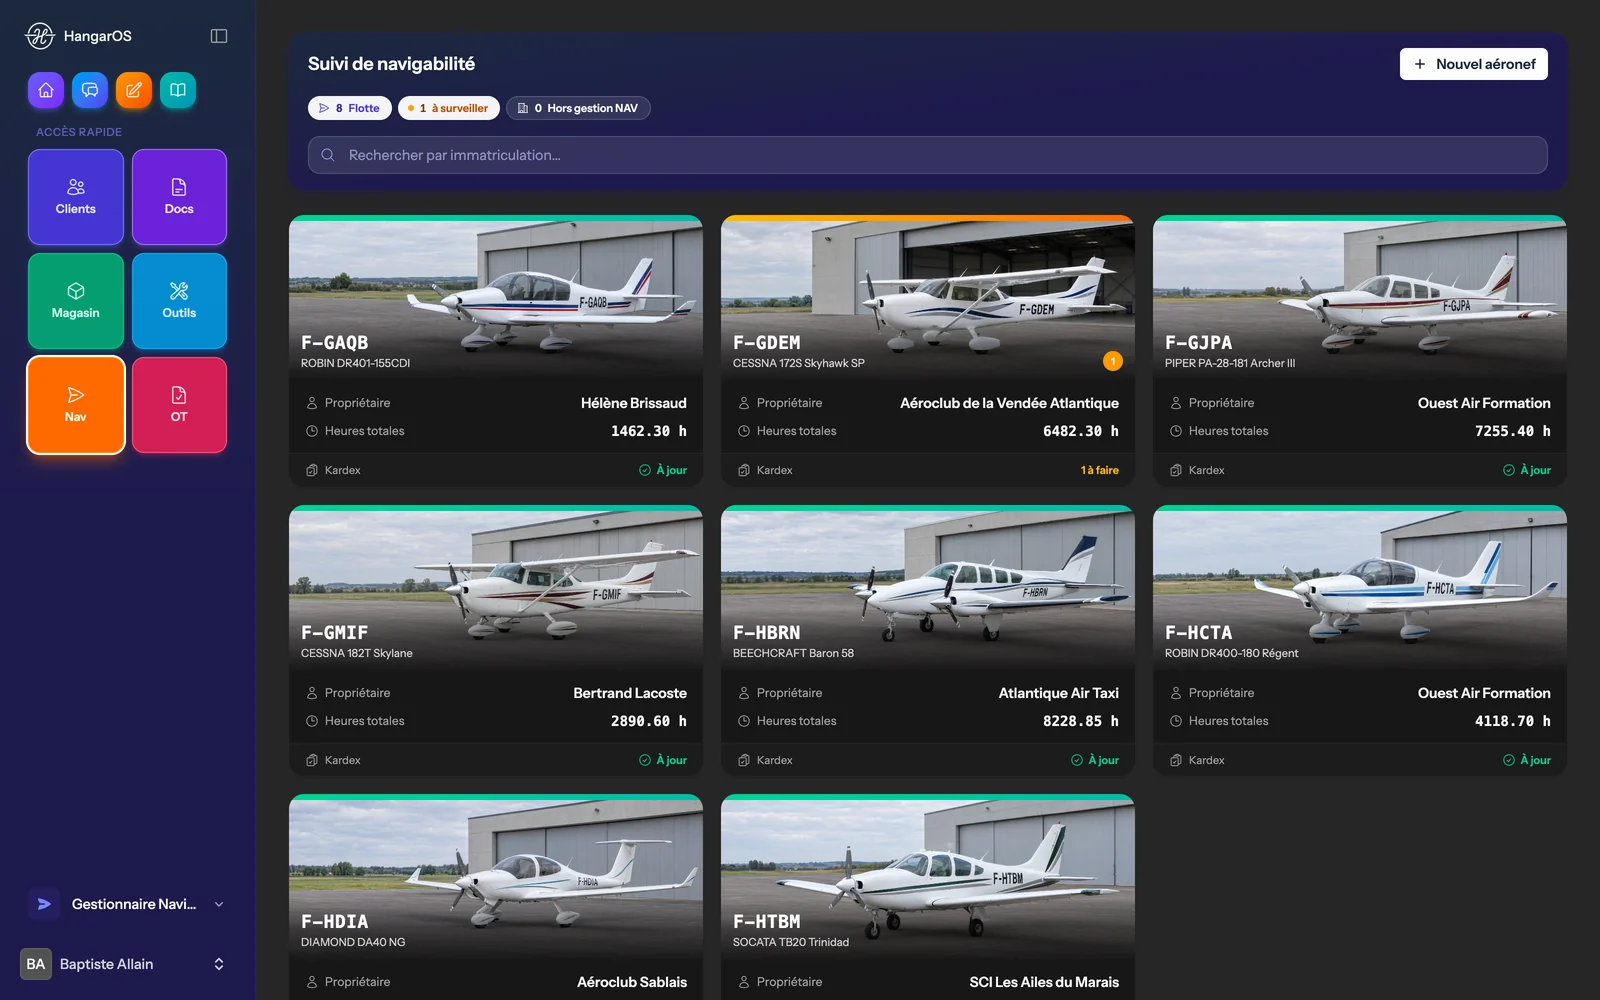Click the Propriétaire person icon on F-GJPA

pos(1176,403)
